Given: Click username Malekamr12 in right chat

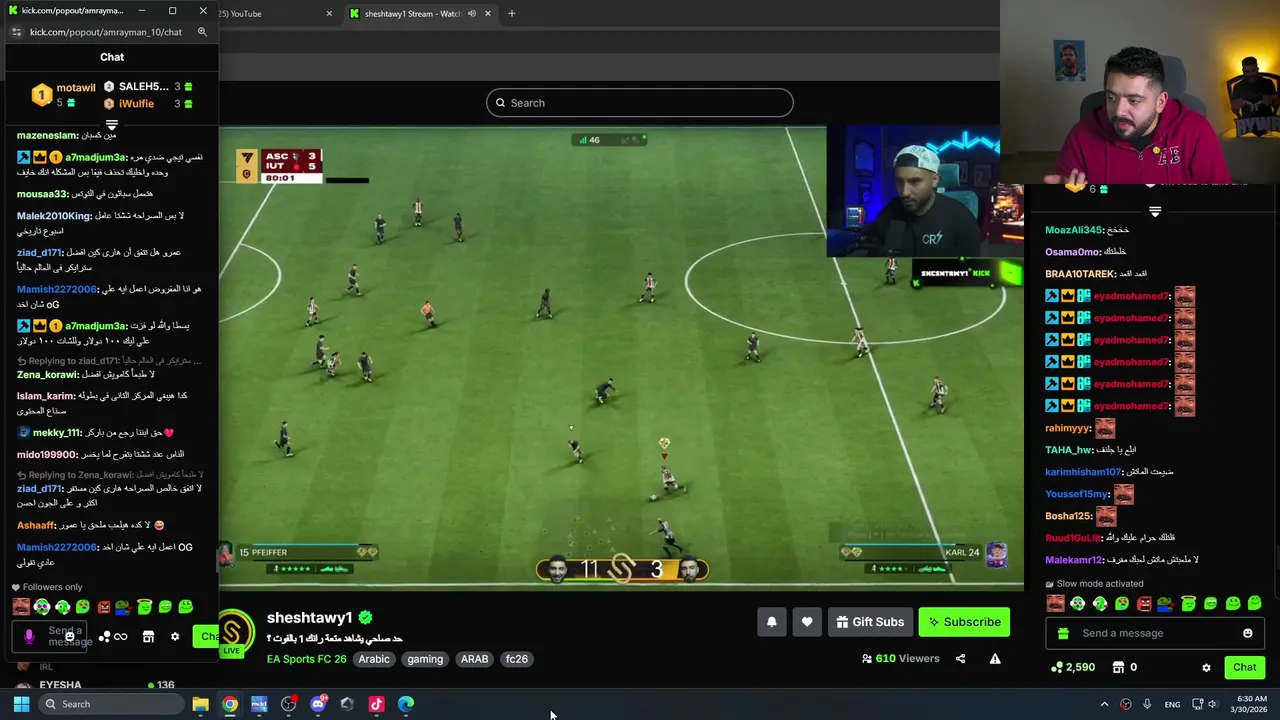Looking at the screenshot, I should tap(1074, 560).
